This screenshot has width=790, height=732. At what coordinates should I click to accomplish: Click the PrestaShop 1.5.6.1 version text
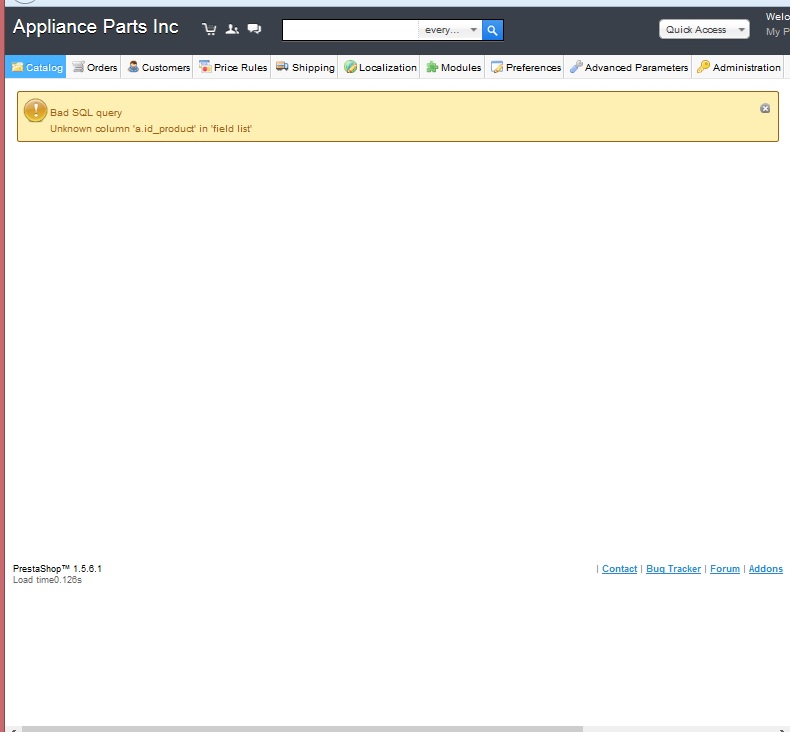tap(57, 568)
